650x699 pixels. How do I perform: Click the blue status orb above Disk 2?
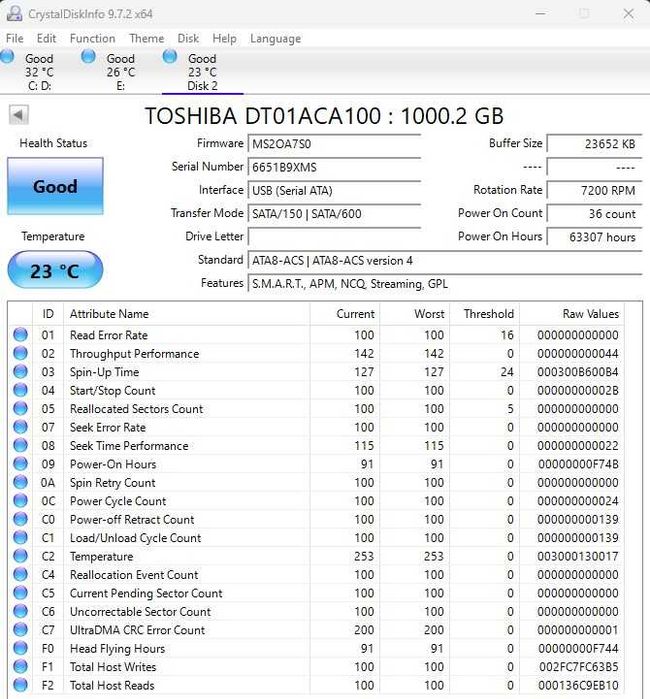click(x=170, y=57)
